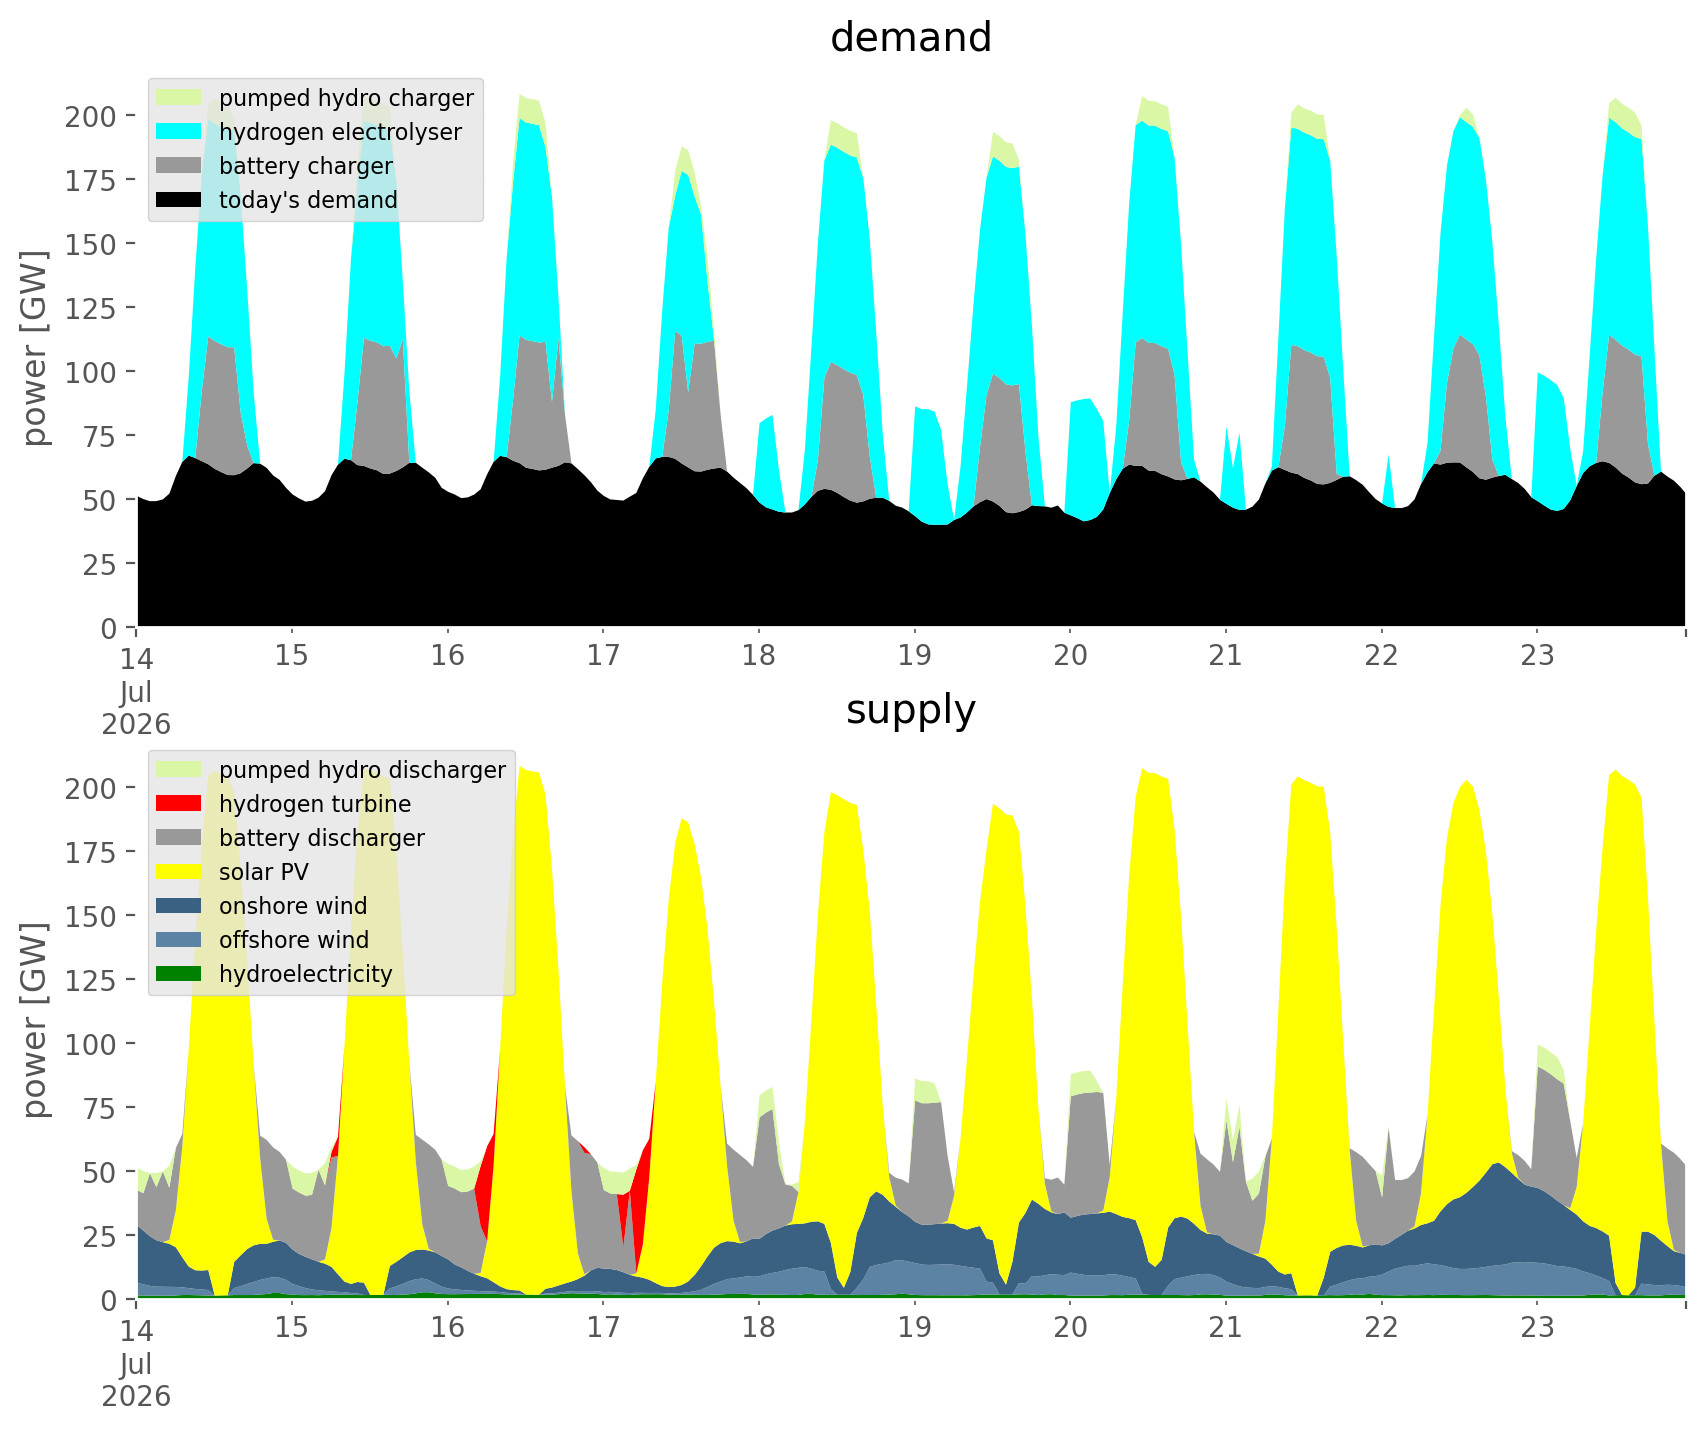Screen dimensions: 1706x1431
Task: Select the "pumped hydro discharger" legend label
Action: 362,771
